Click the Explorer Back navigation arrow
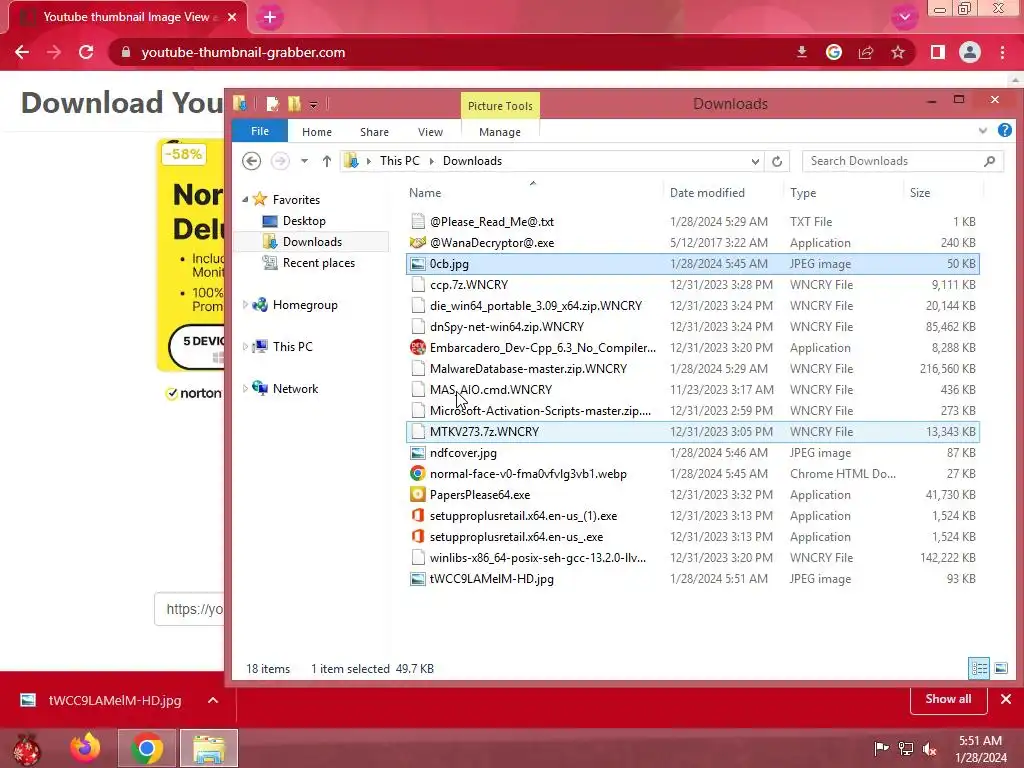 [x=251, y=161]
